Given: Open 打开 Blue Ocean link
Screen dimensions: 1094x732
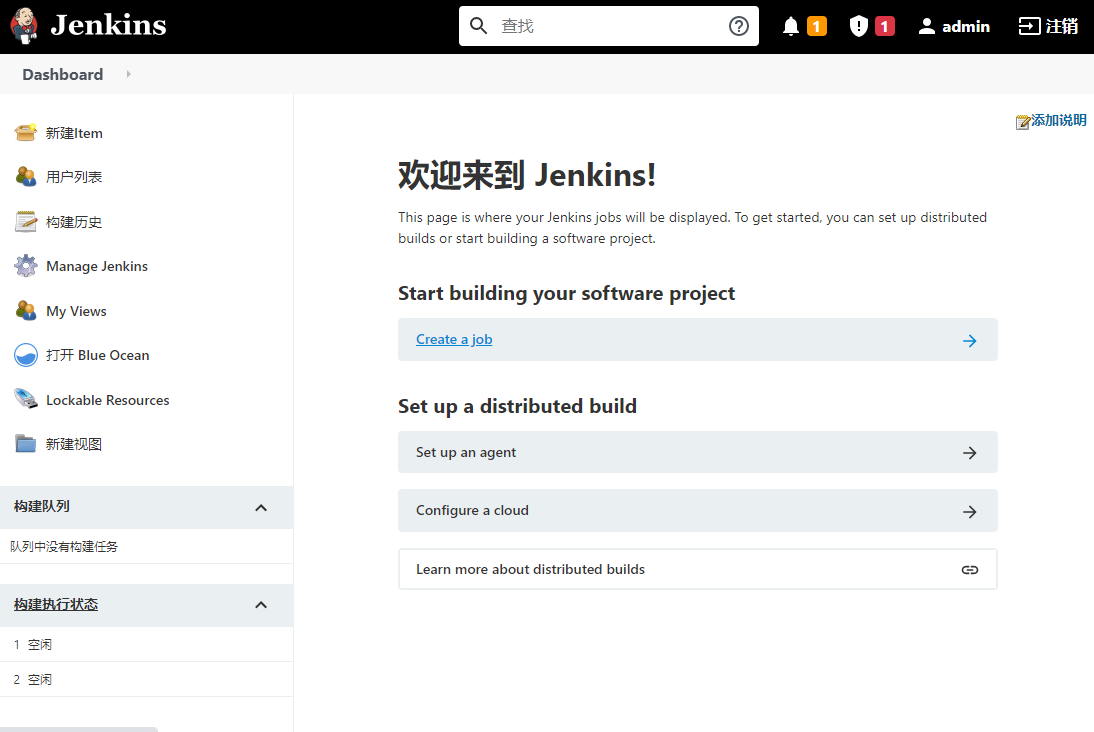Looking at the screenshot, I should pos(98,355).
